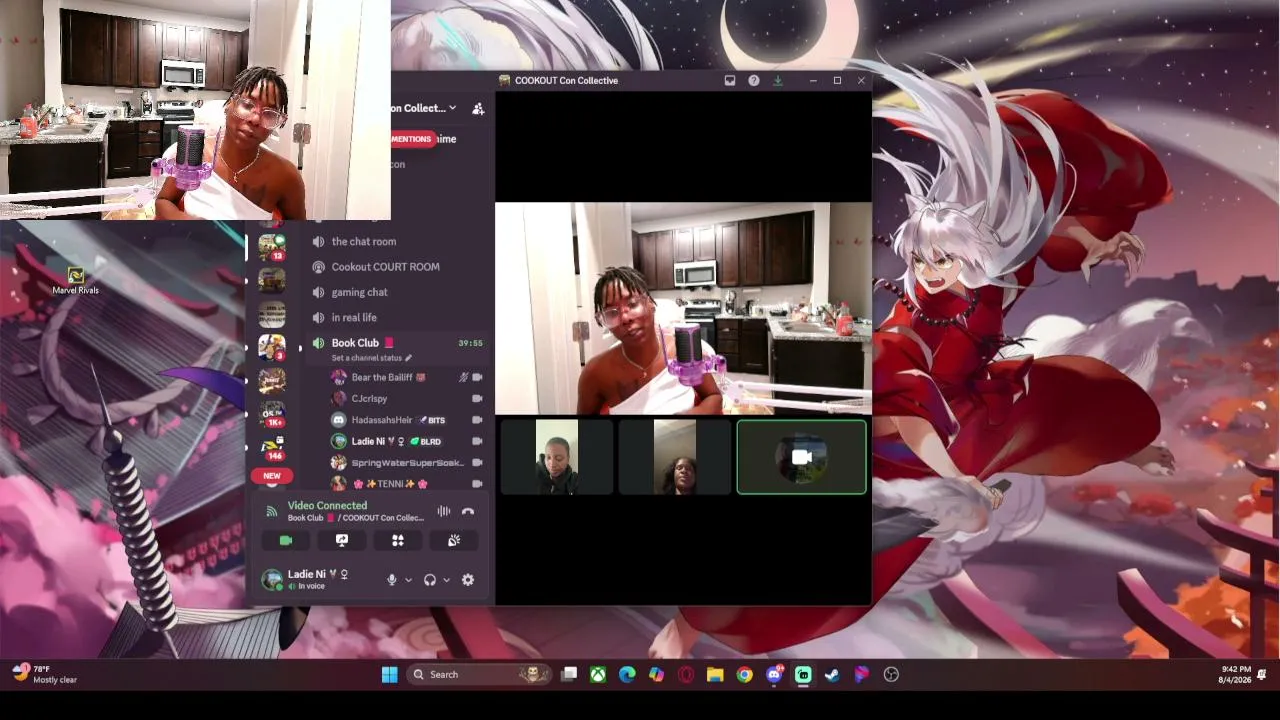The height and width of the screenshot is (720, 1280).
Task: Select user SpringWaterSuperSoak in voice list
Action: pos(407,463)
